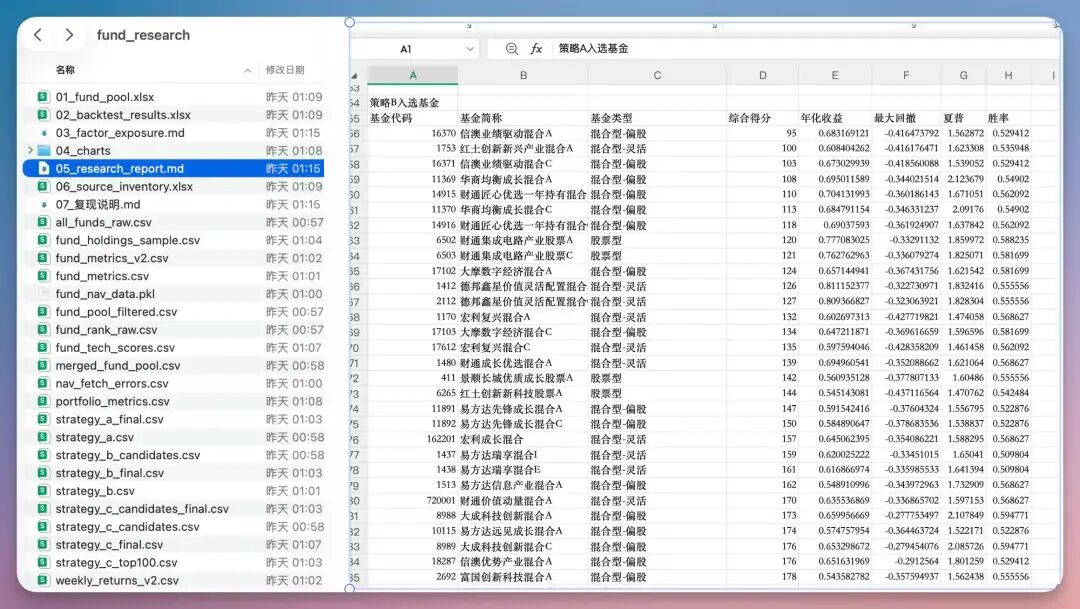The width and height of the screenshot is (1080, 609).
Task: Click the file icon of strategy_c_final.csv
Action: (x=43, y=544)
